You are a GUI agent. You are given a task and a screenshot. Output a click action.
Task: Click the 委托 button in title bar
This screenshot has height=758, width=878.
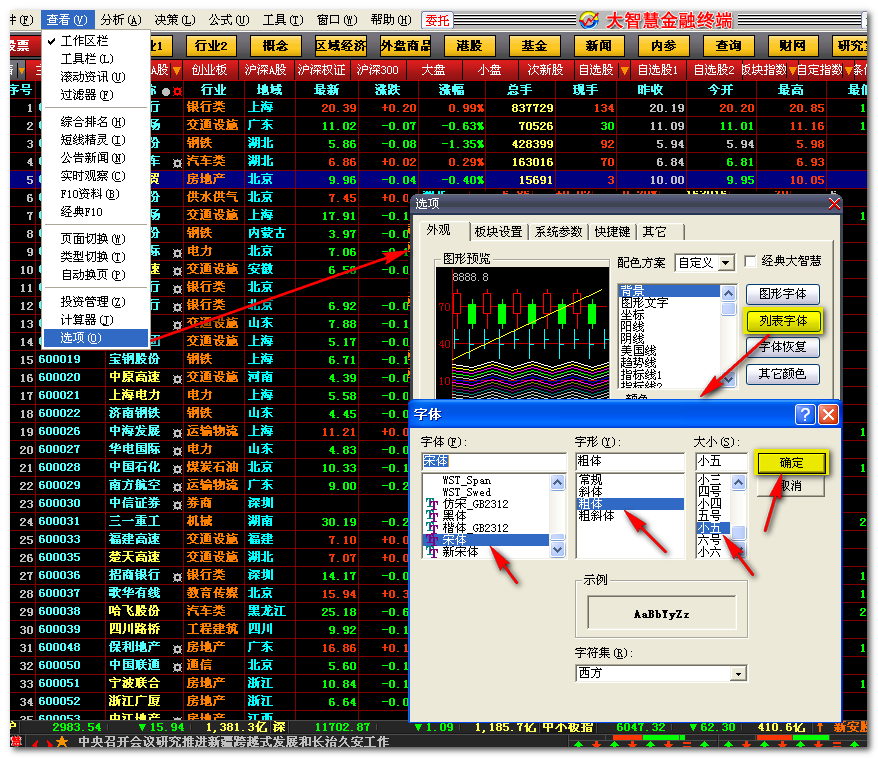pos(437,21)
